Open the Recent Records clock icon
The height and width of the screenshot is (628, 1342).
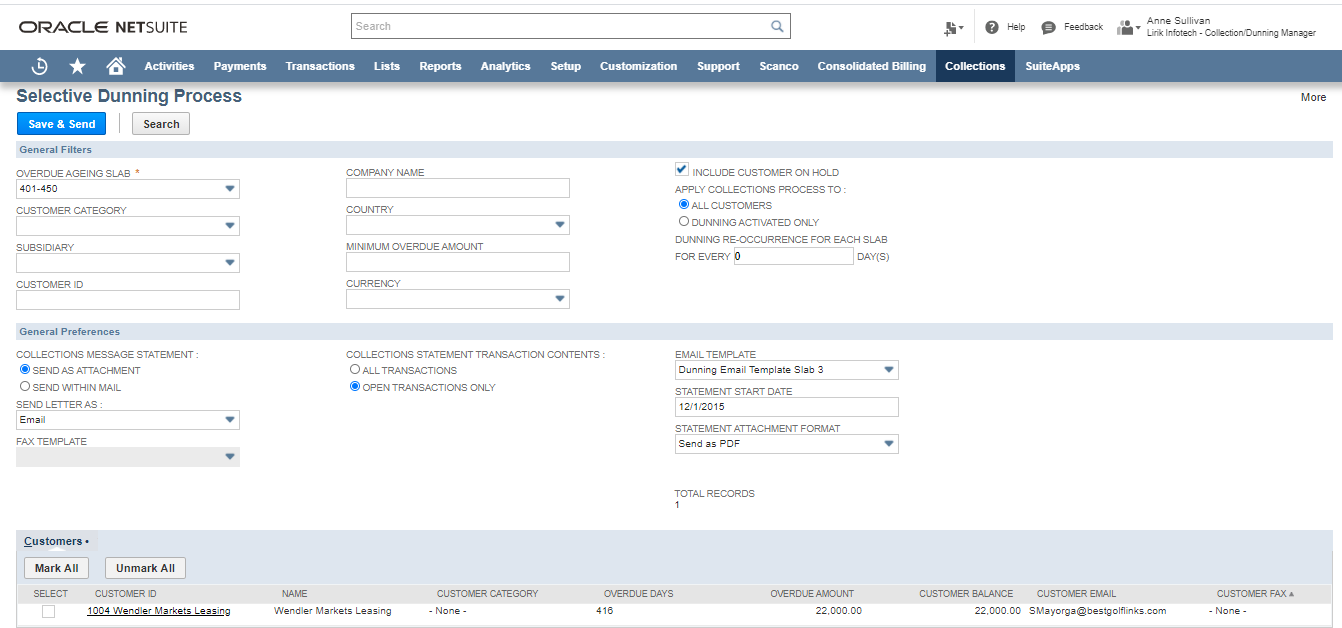[40, 66]
